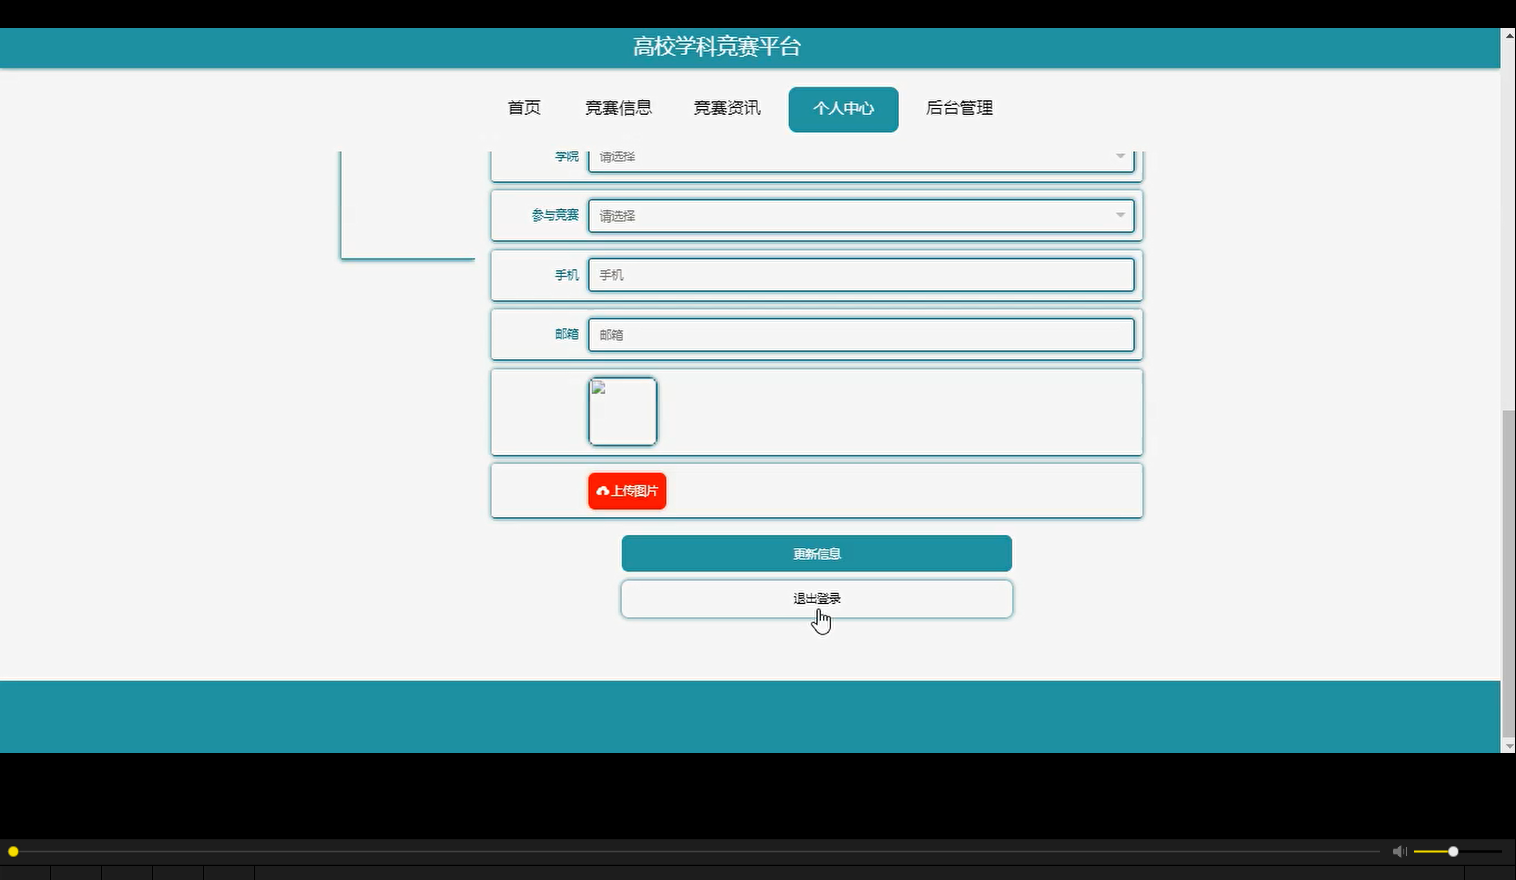Open the 学院 selection dropdown

tap(860, 156)
